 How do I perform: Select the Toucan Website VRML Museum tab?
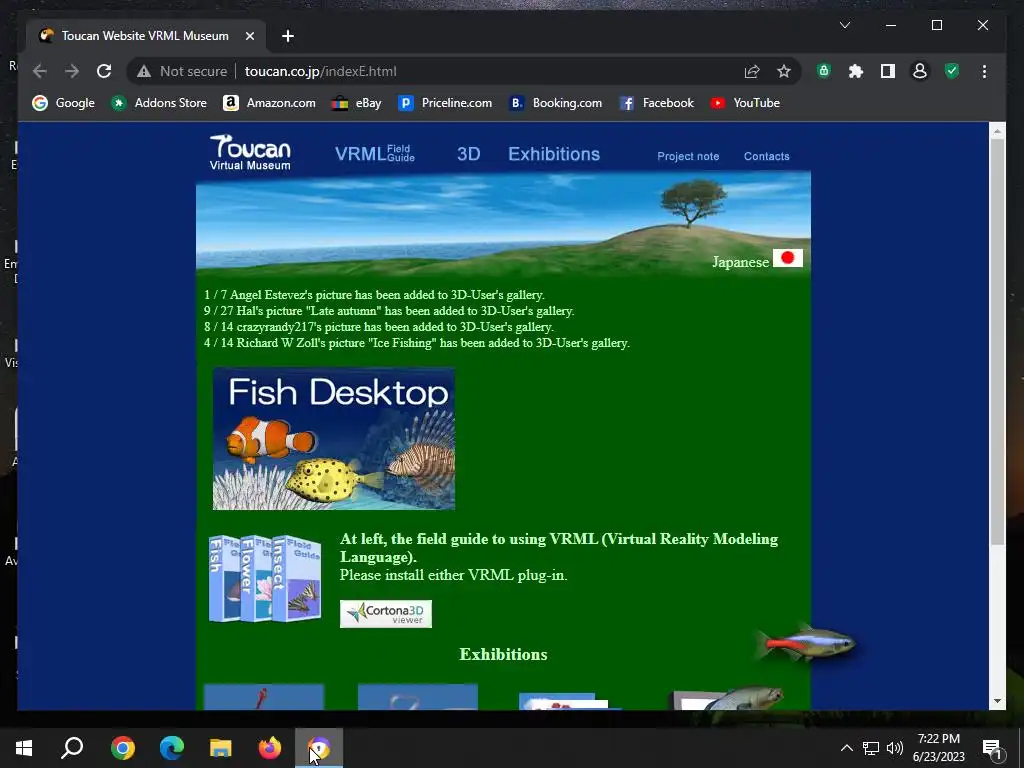pos(146,36)
